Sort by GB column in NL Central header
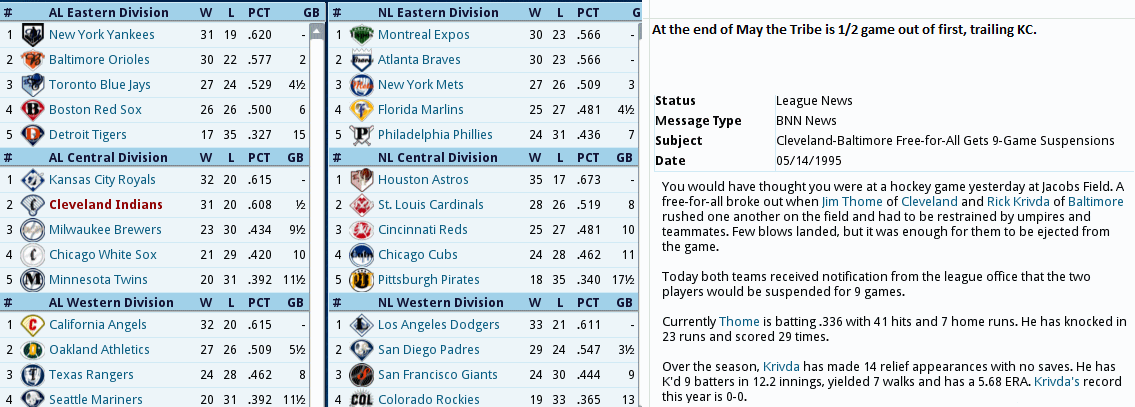Image resolution: width=1135 pixels, height=407 pixels. [624, 157]
